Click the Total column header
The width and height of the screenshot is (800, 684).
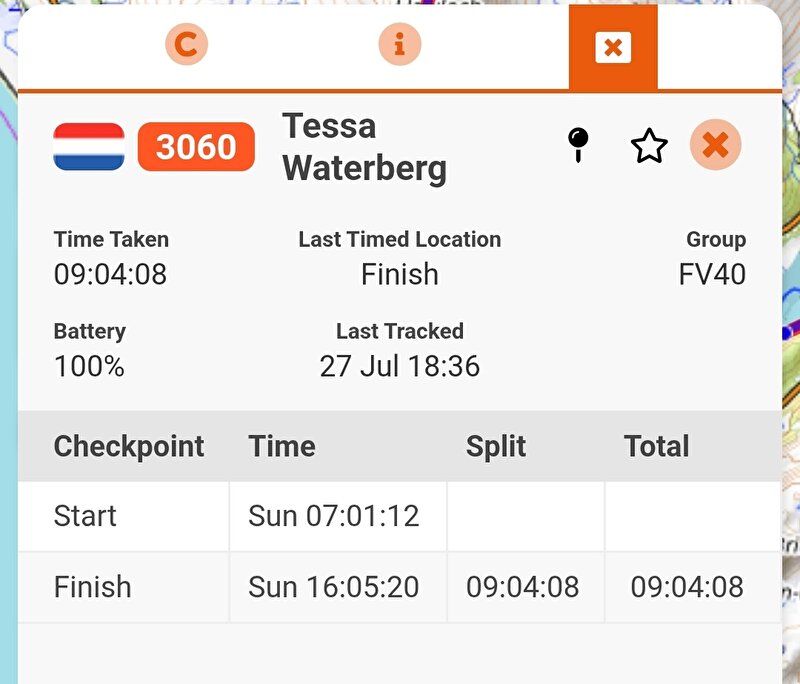656,446
